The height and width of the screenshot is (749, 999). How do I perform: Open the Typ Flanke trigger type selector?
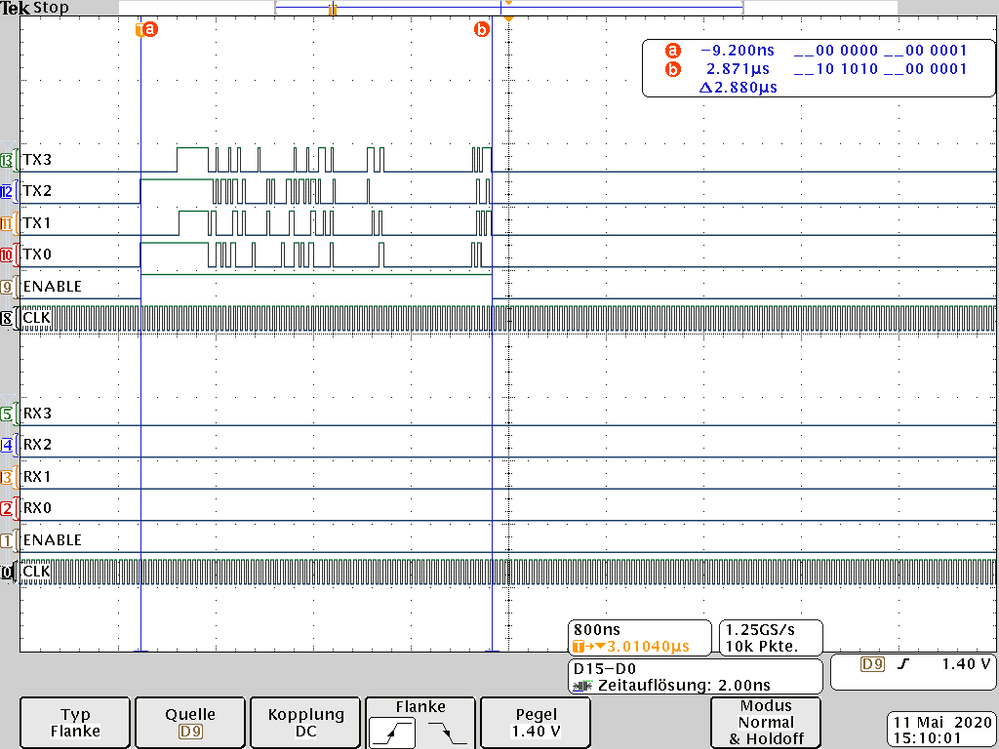[x=74, y=722]
